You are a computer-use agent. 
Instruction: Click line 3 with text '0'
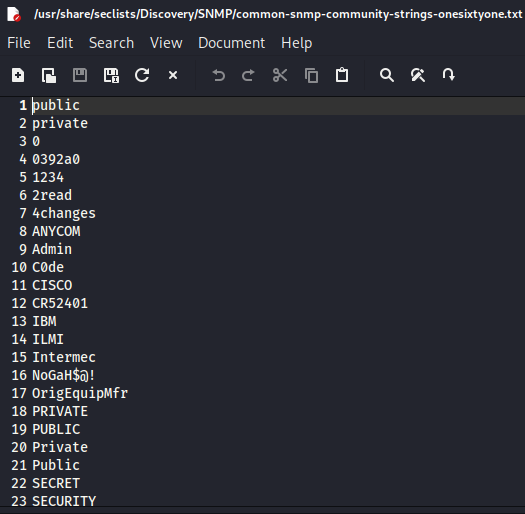pyautogui.click(x=36, y=141)
